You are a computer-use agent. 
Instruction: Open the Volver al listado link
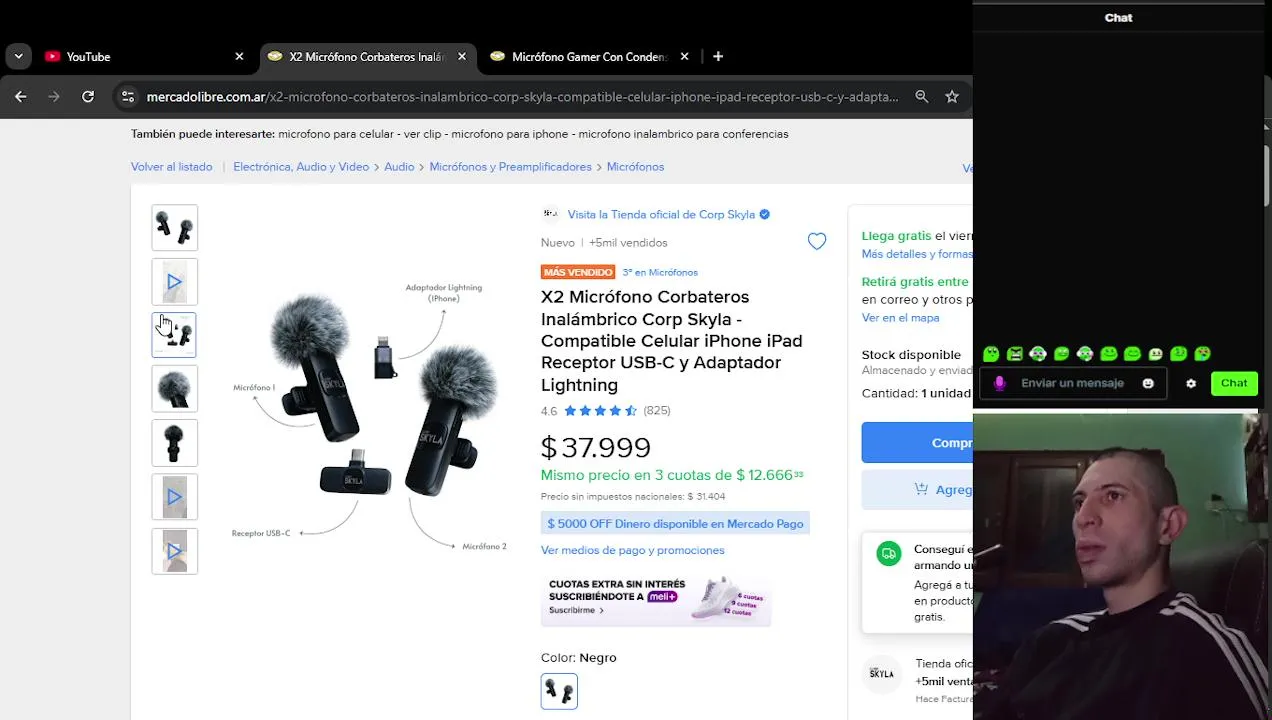pos(171,167)
